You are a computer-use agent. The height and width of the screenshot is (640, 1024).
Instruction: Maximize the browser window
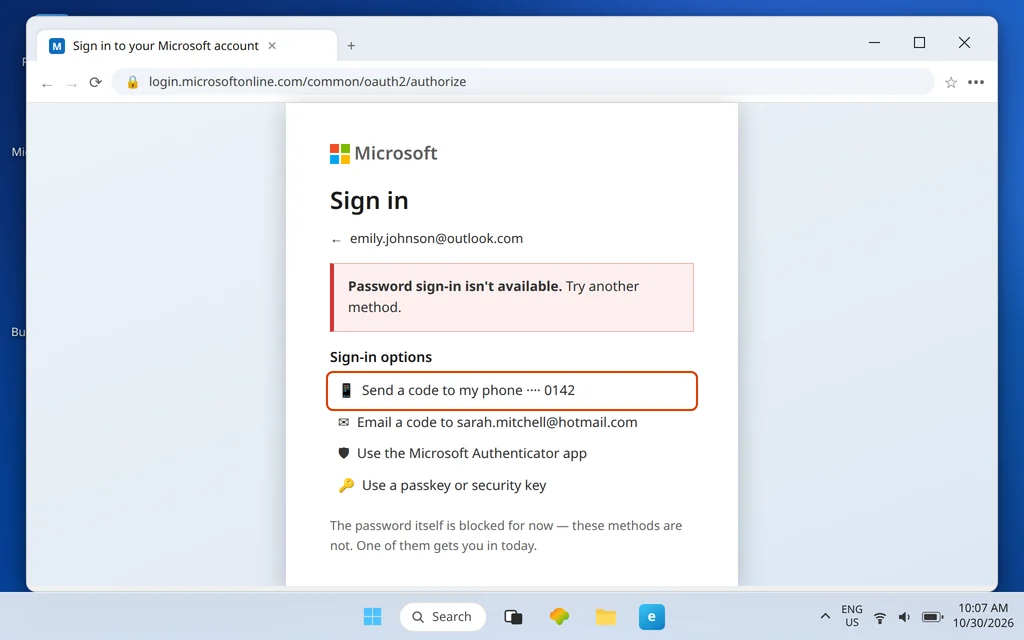(x=920, y=42)
